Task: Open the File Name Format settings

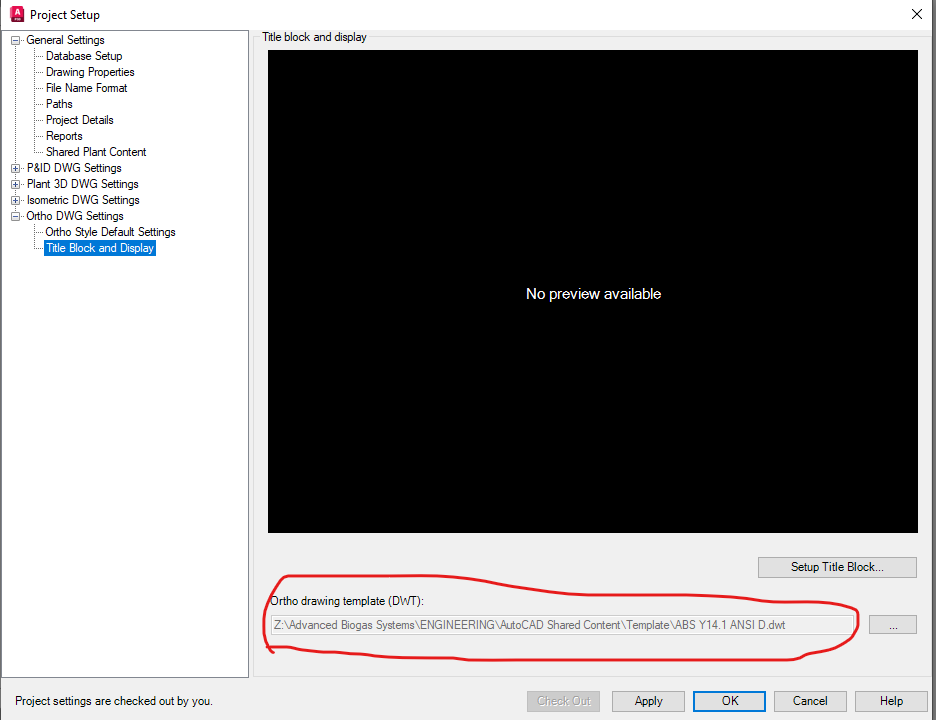Action: coord(86,88)
